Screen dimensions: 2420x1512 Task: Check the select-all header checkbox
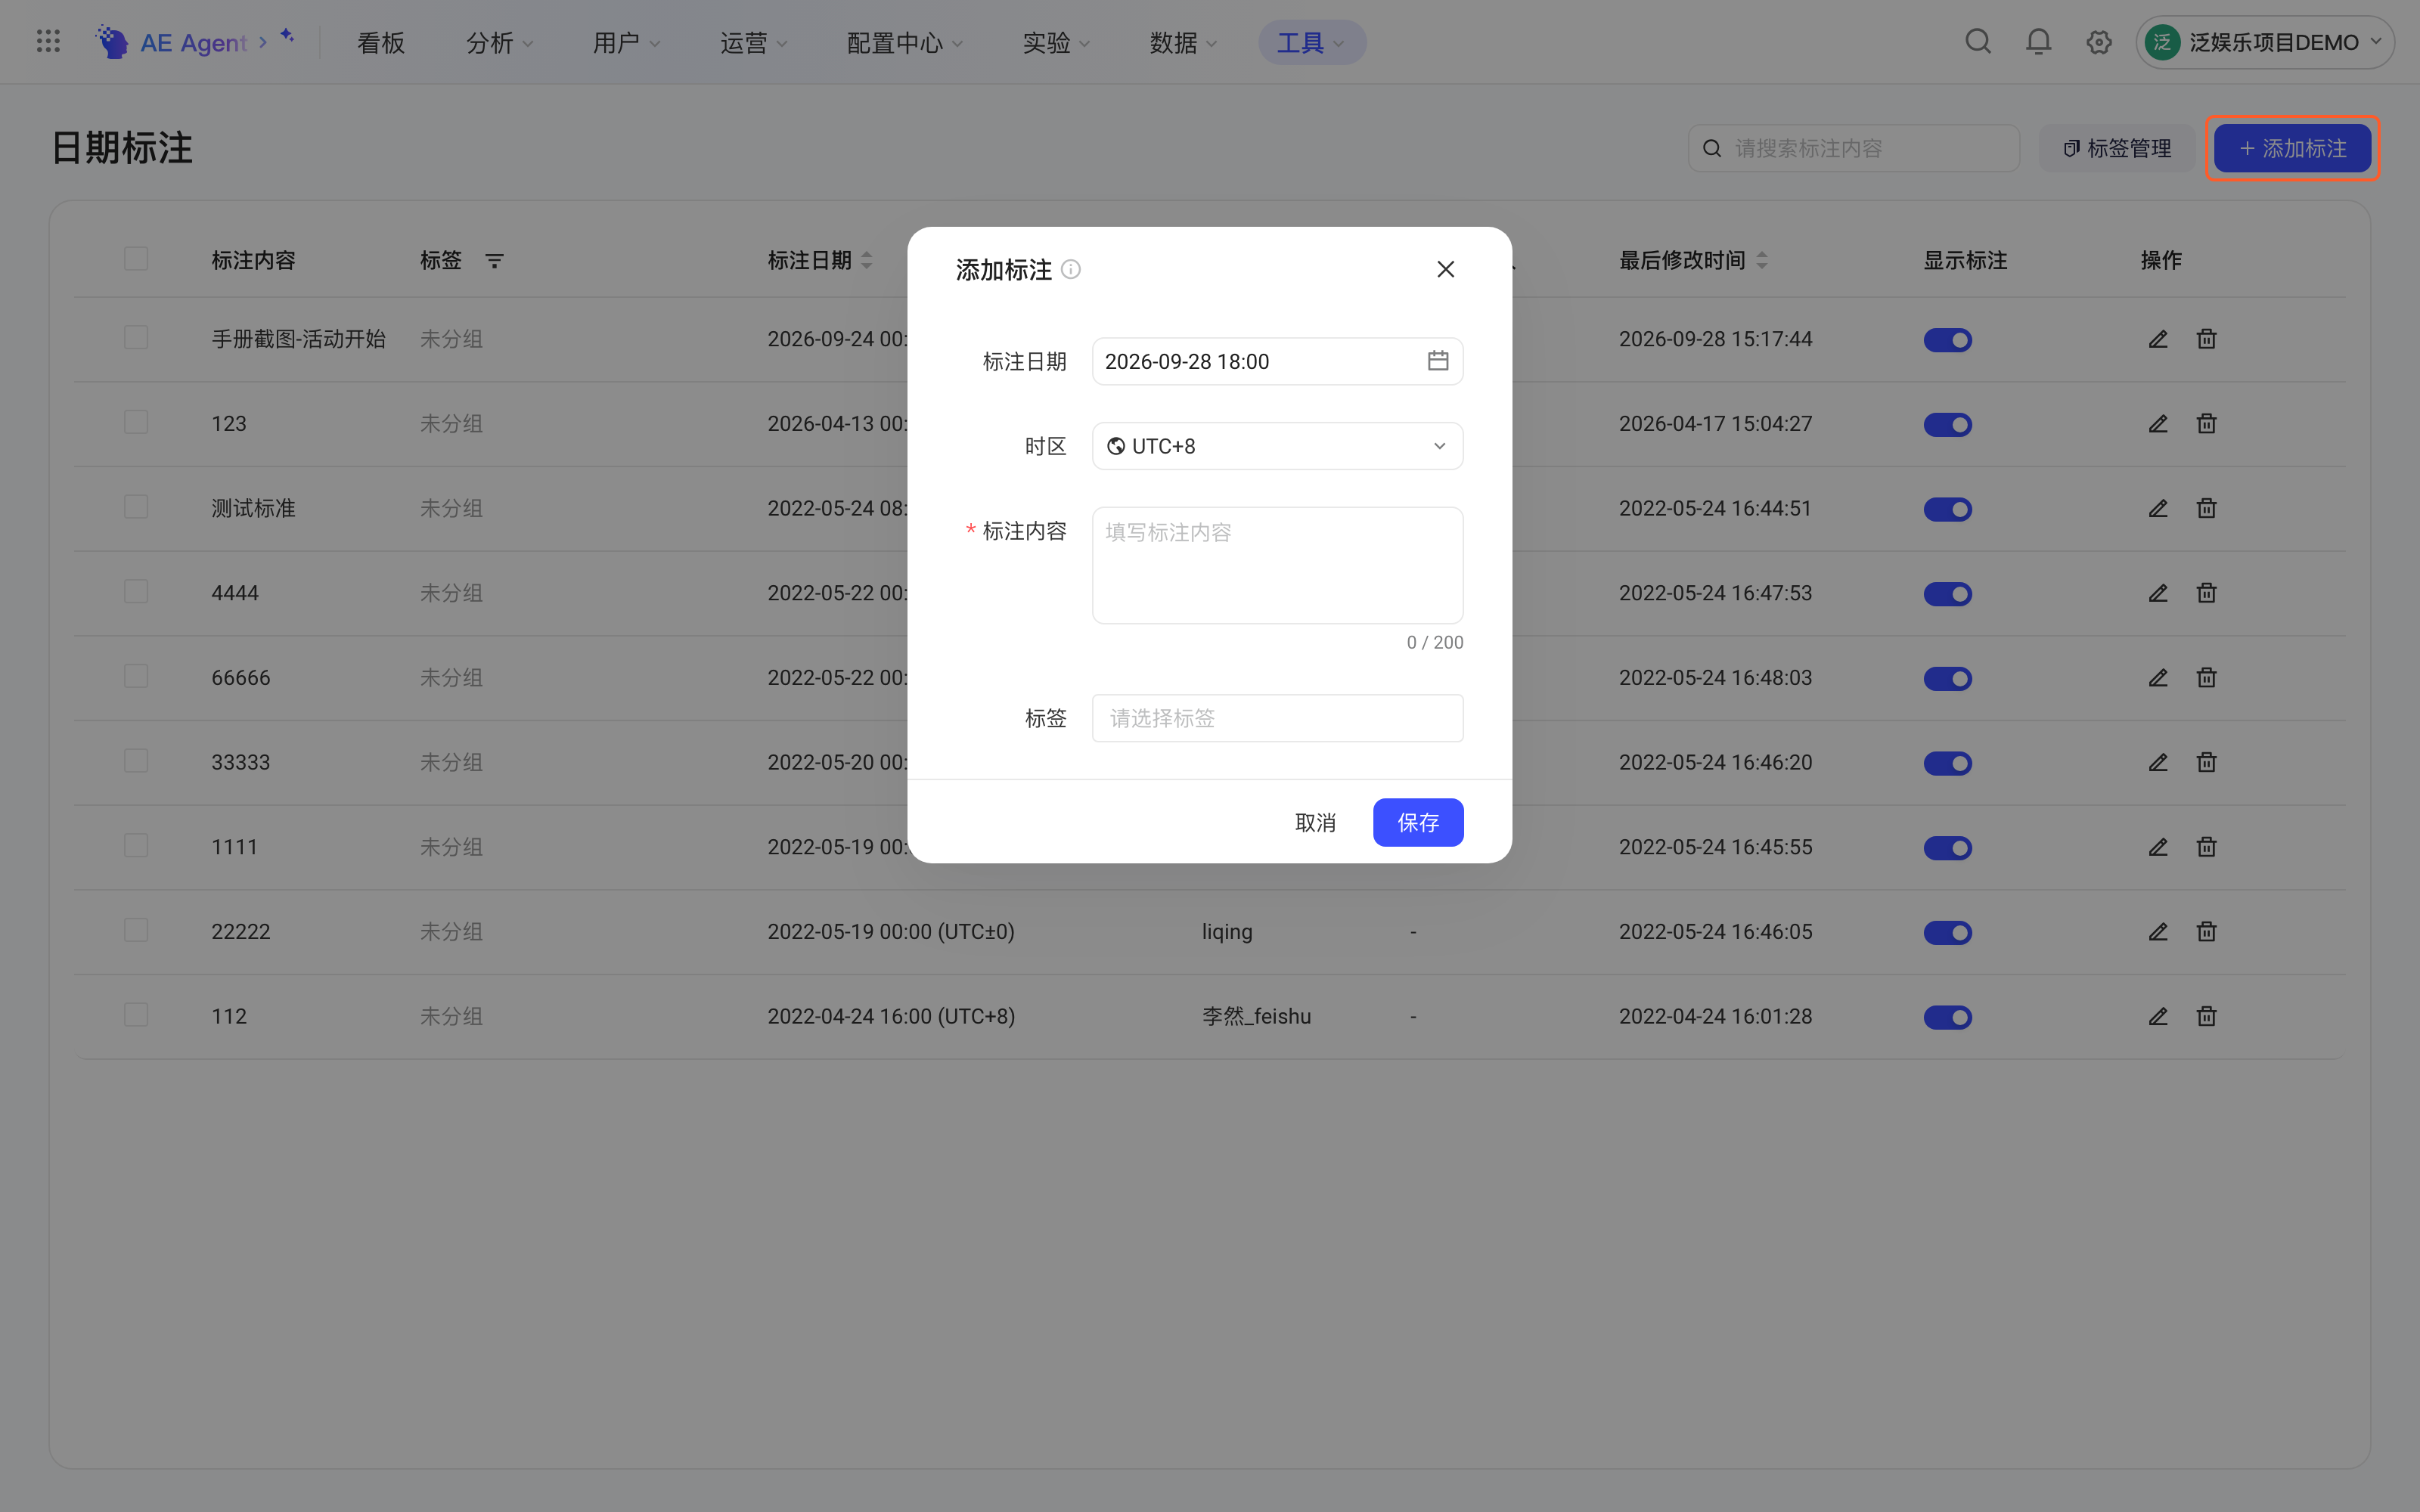[x=136, y=259]
